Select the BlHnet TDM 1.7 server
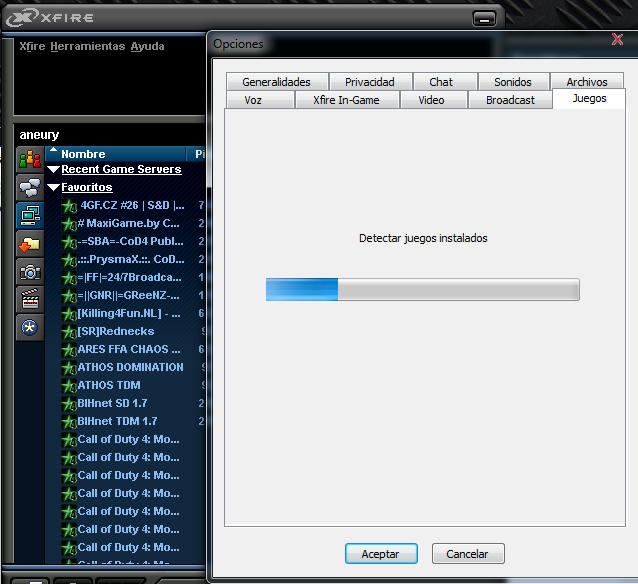638x584 pixels. (117, 421)
